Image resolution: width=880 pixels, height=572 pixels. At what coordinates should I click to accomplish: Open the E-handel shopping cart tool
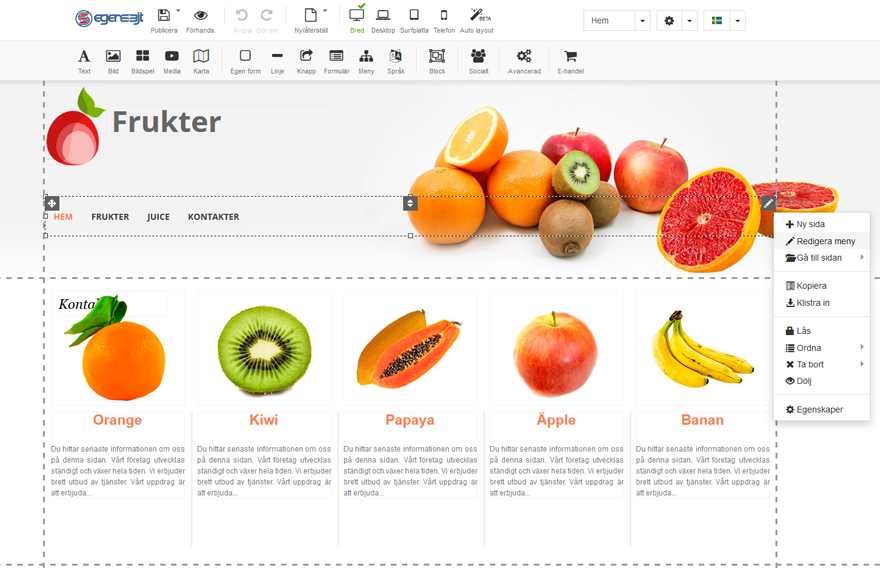click(x=571, y=61)
